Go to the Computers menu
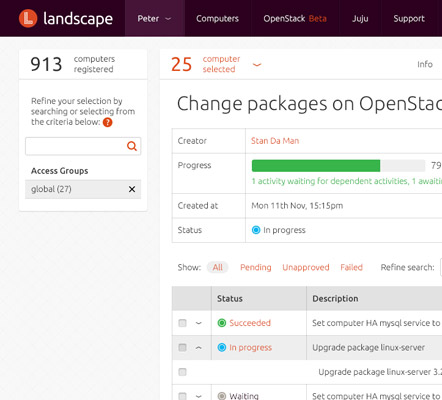Screen dimensions: 442x400 pos(217,19)
